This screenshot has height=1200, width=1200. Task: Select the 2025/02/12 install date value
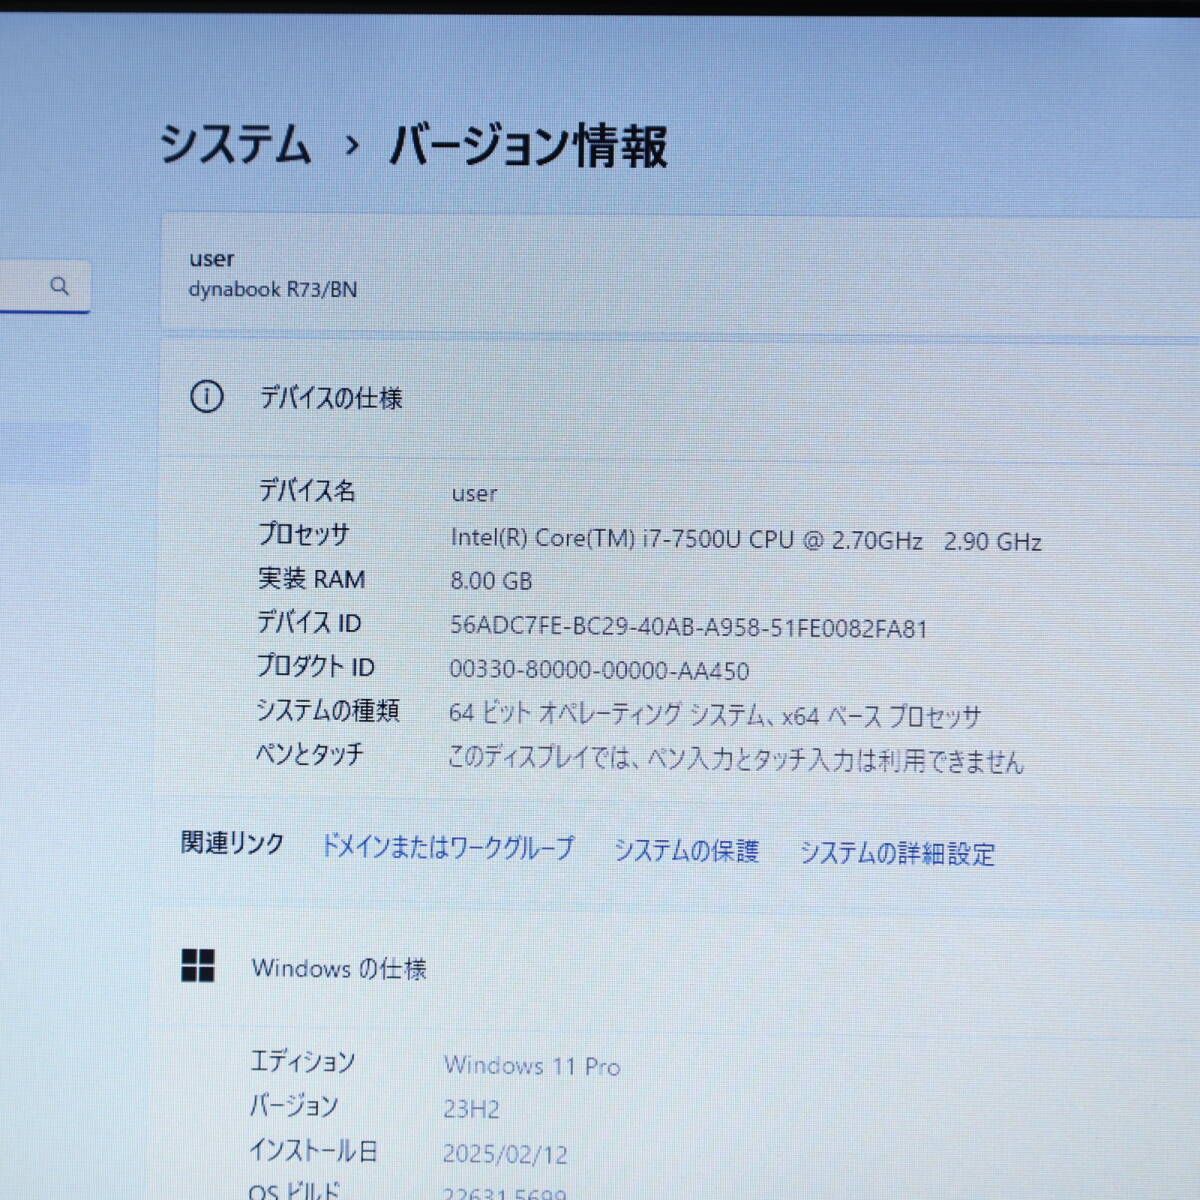coord(505,1154)
